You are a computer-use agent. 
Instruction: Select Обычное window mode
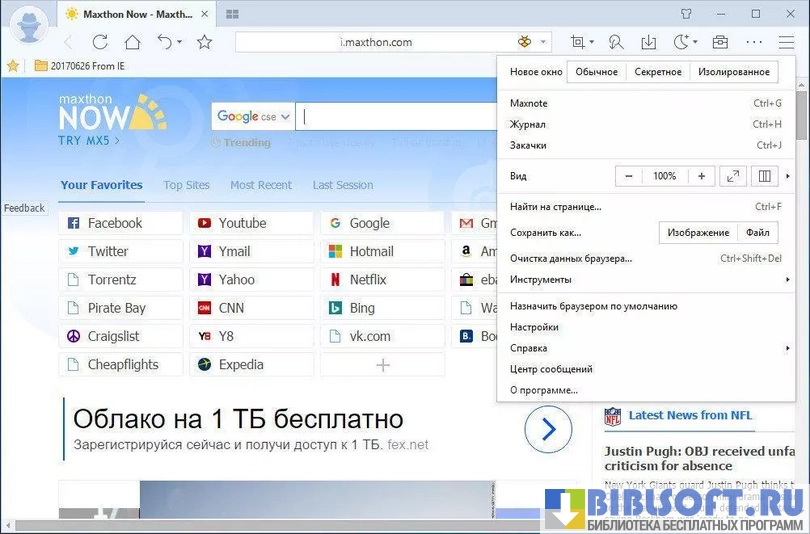597,72
